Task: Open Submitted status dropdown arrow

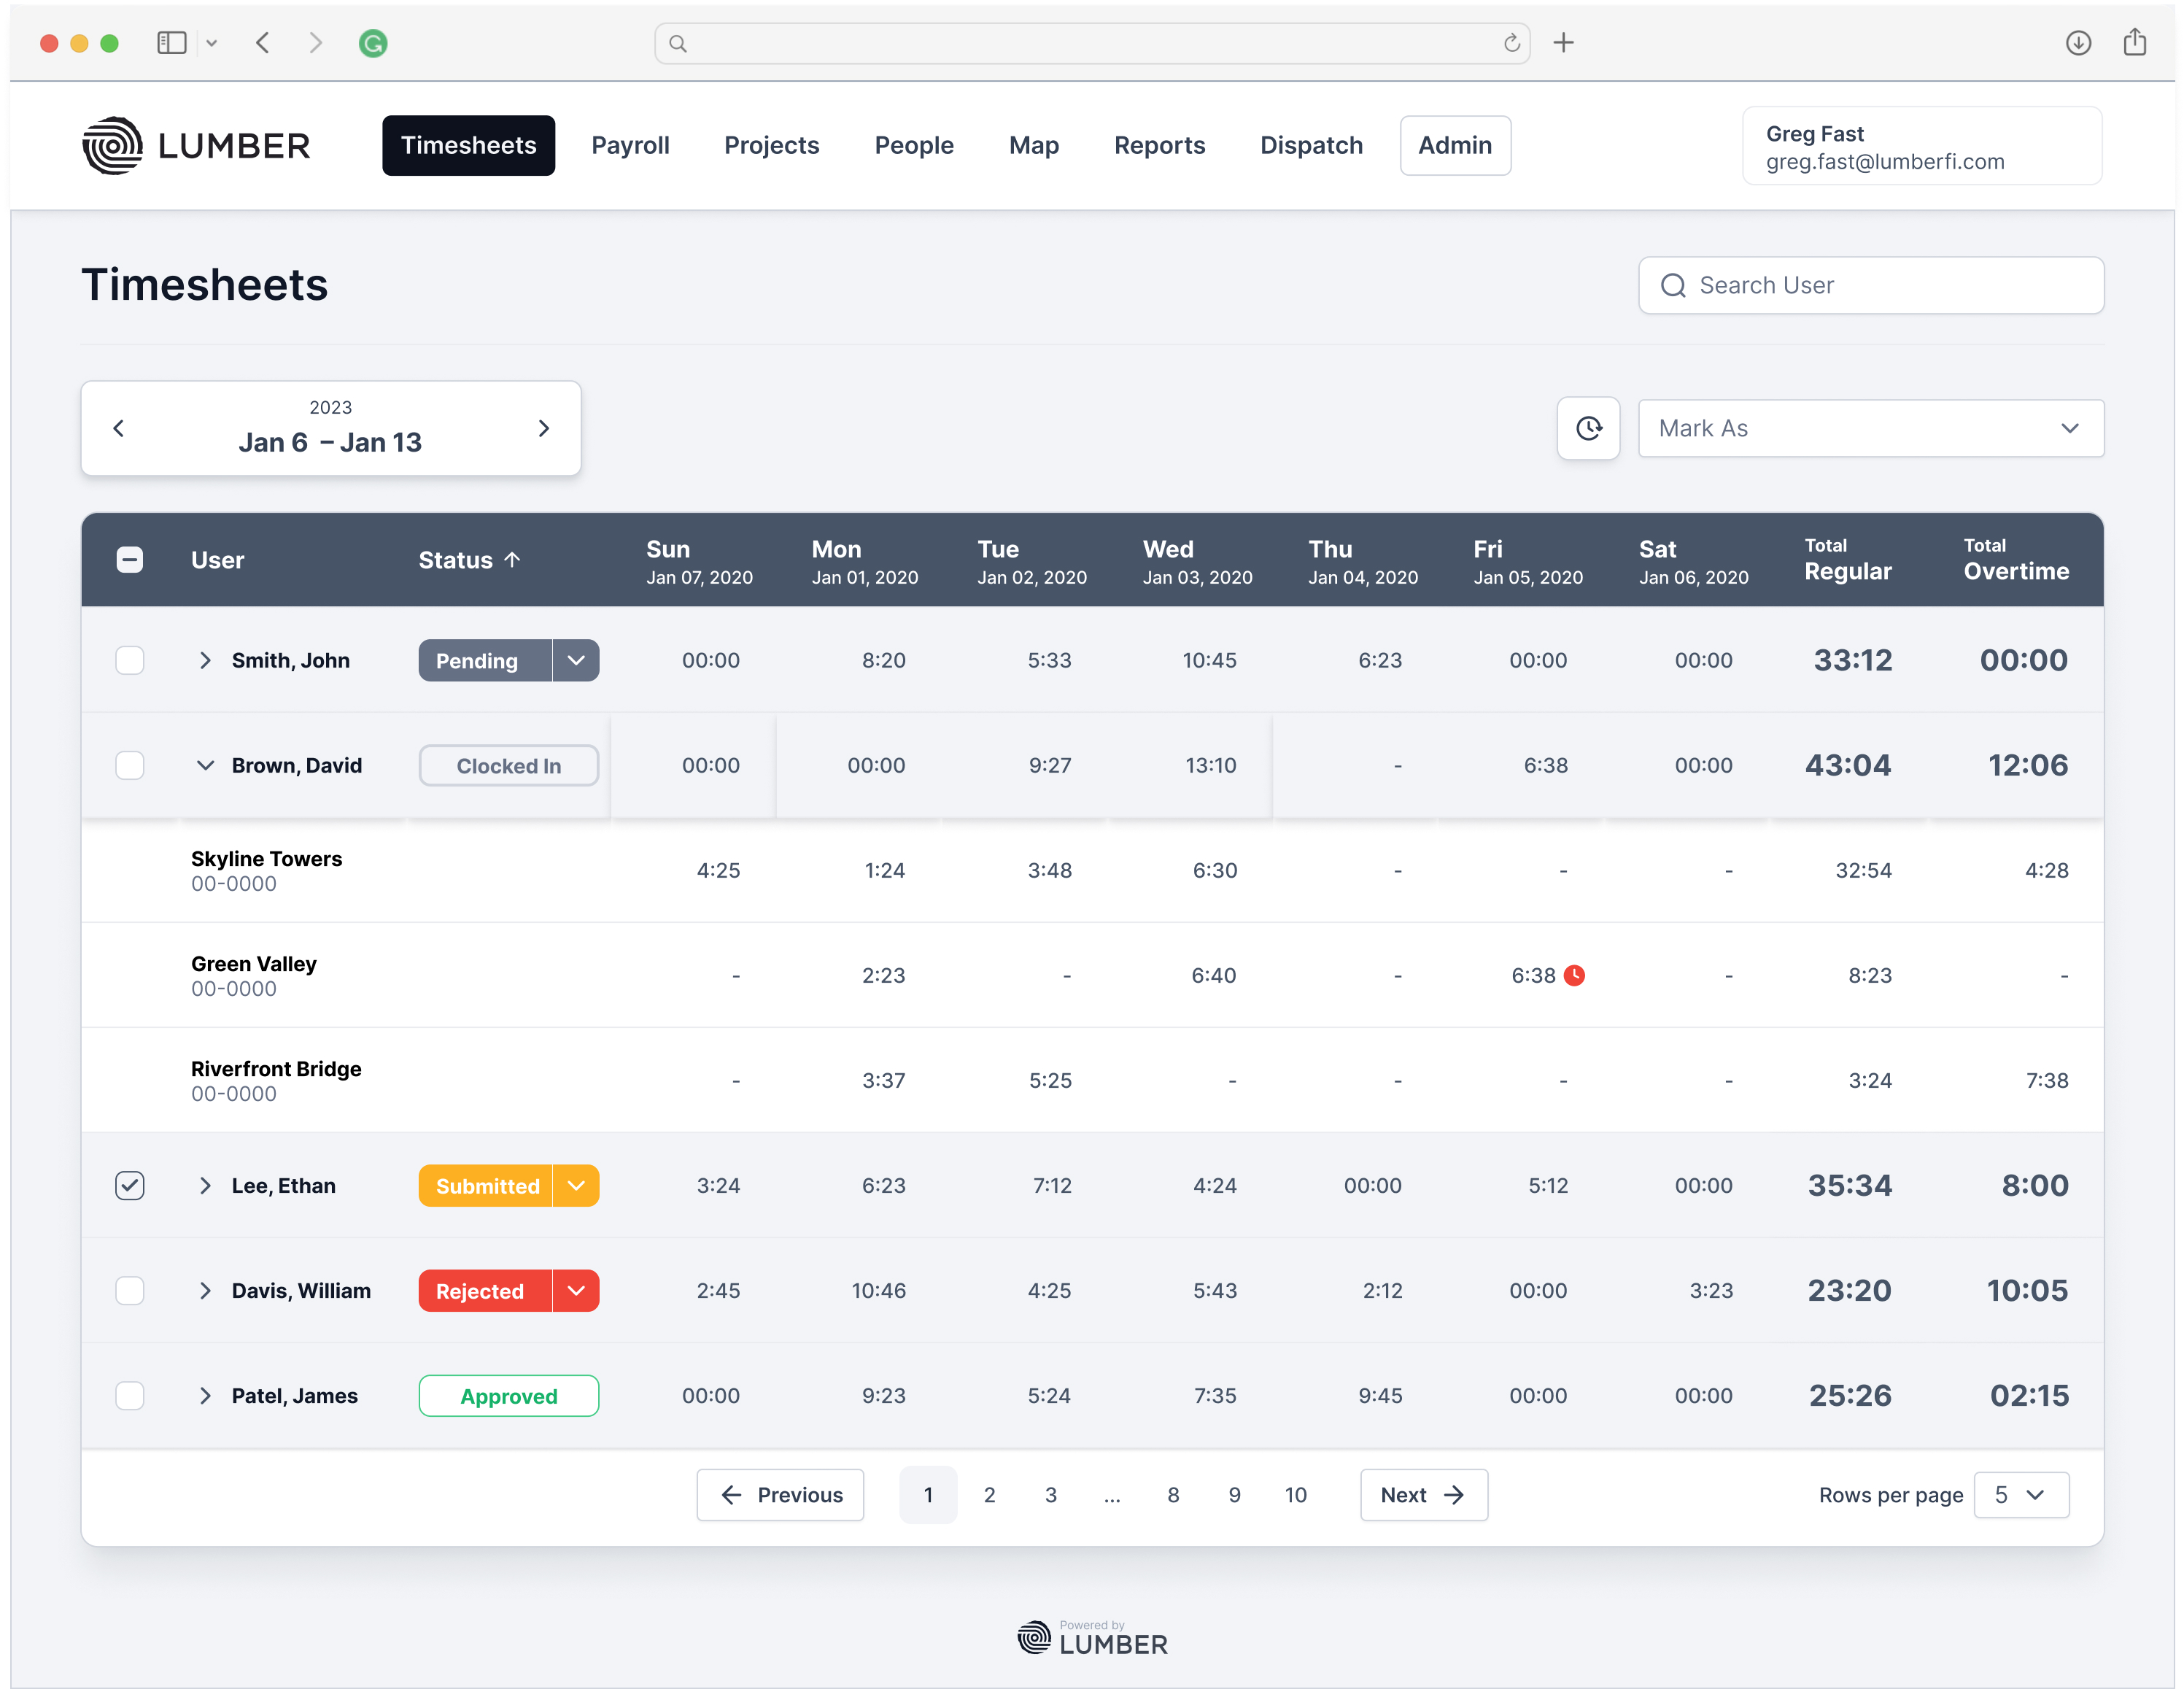Action: click(576, 1185)
